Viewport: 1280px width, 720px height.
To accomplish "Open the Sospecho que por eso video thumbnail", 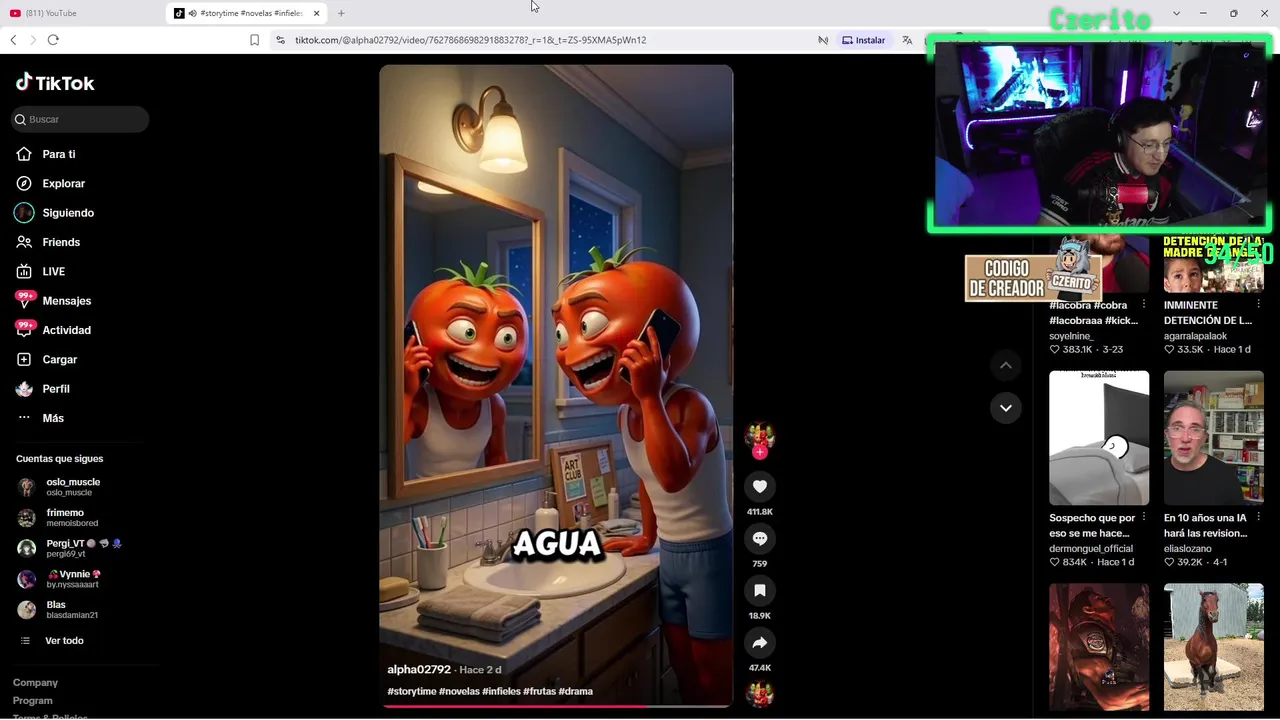I will point(1099,438).
